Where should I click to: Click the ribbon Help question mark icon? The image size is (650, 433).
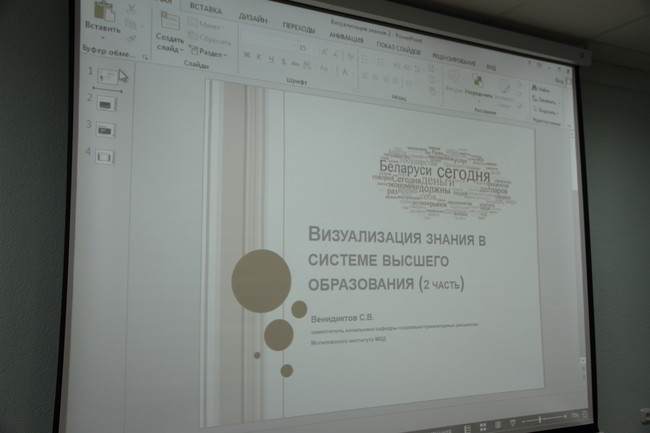529,63
